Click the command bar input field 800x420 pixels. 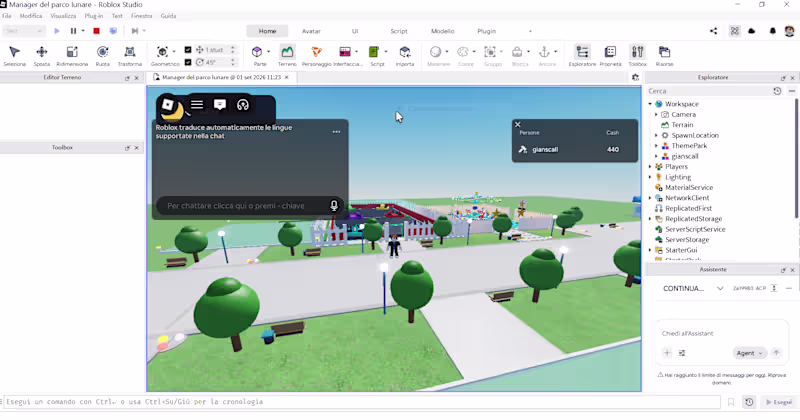click(362, 402)
